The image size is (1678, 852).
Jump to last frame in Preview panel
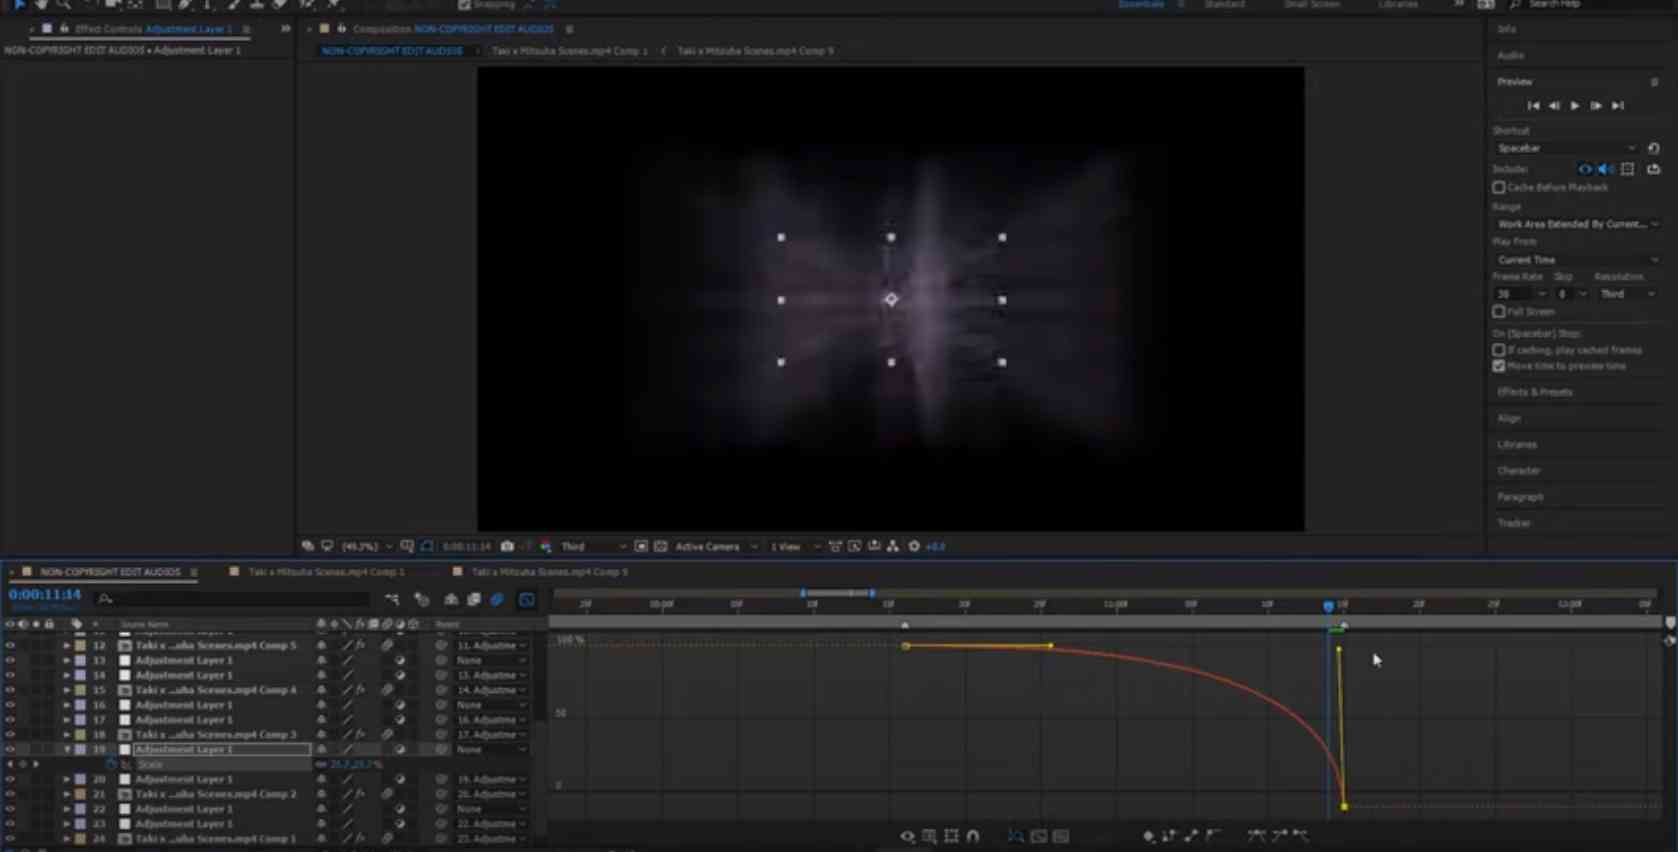[1618, 106]
